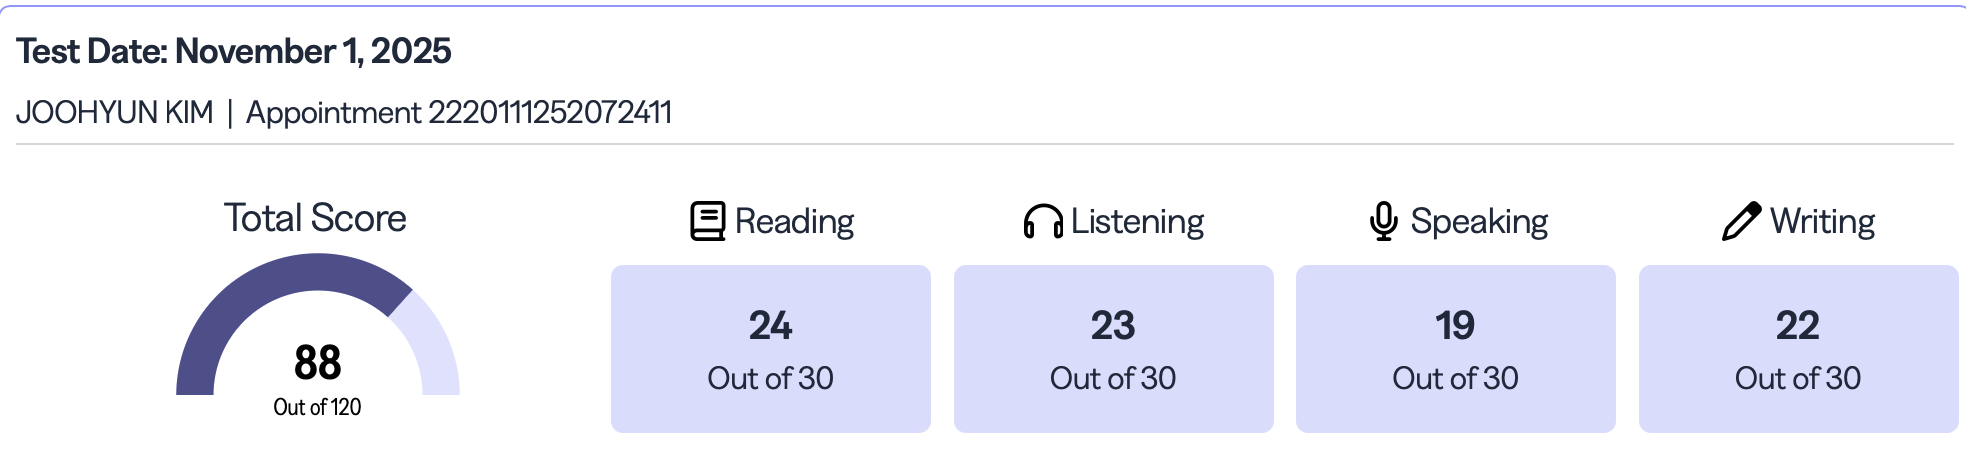Open the Writing score card showing 22
The image size is (1966, 465).
(1798, 349)
